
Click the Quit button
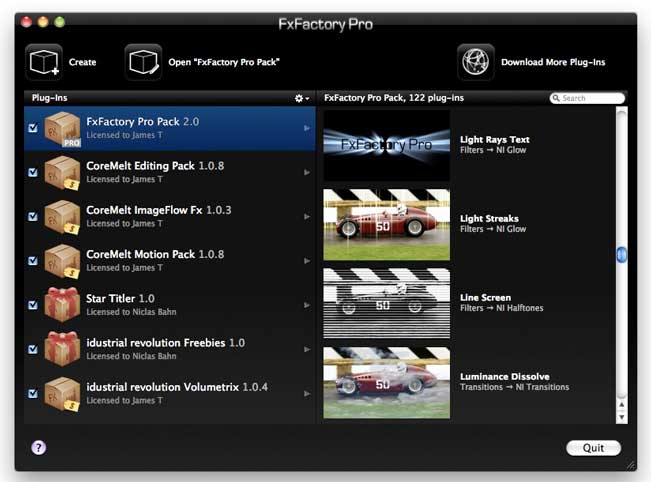pos(593,448)
